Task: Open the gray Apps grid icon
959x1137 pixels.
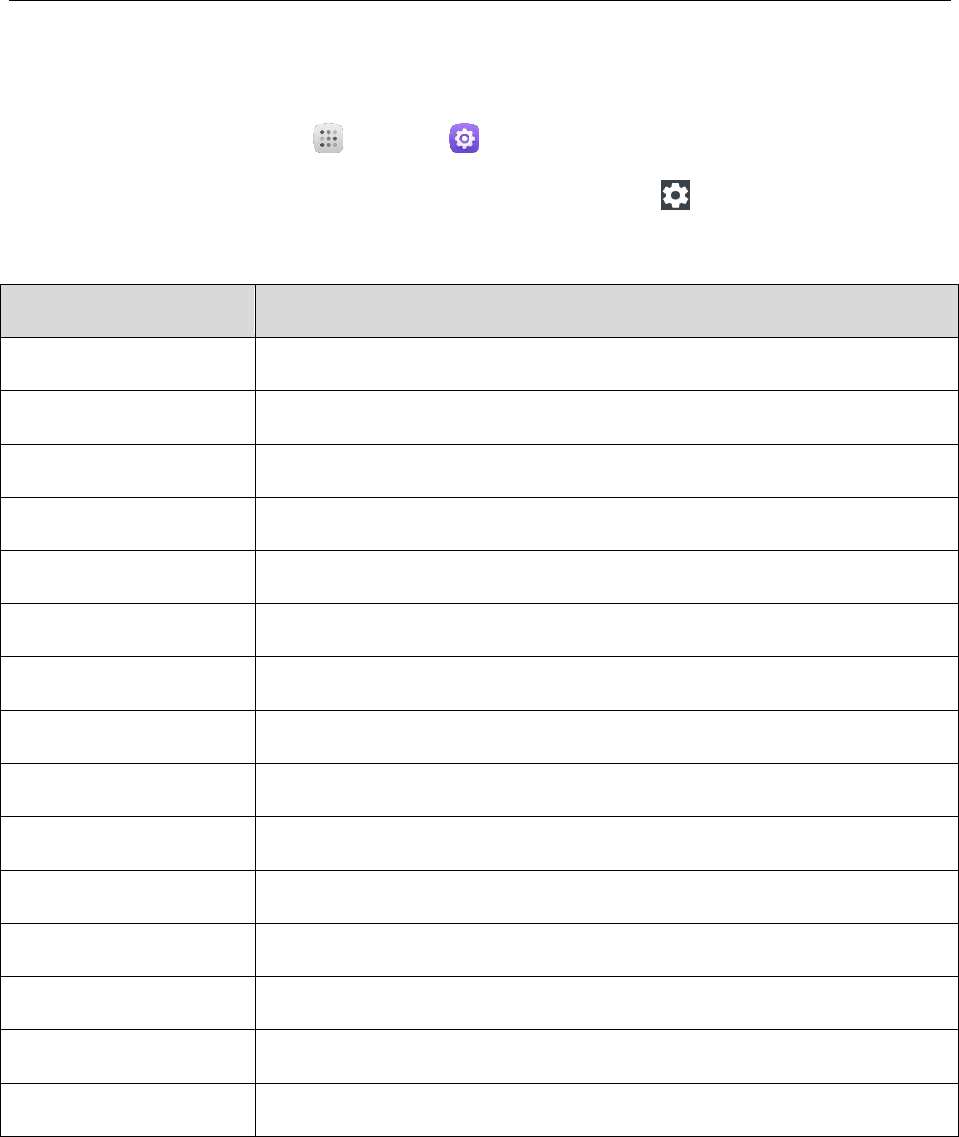Action: pyautogui.click(x=328, y=138)
